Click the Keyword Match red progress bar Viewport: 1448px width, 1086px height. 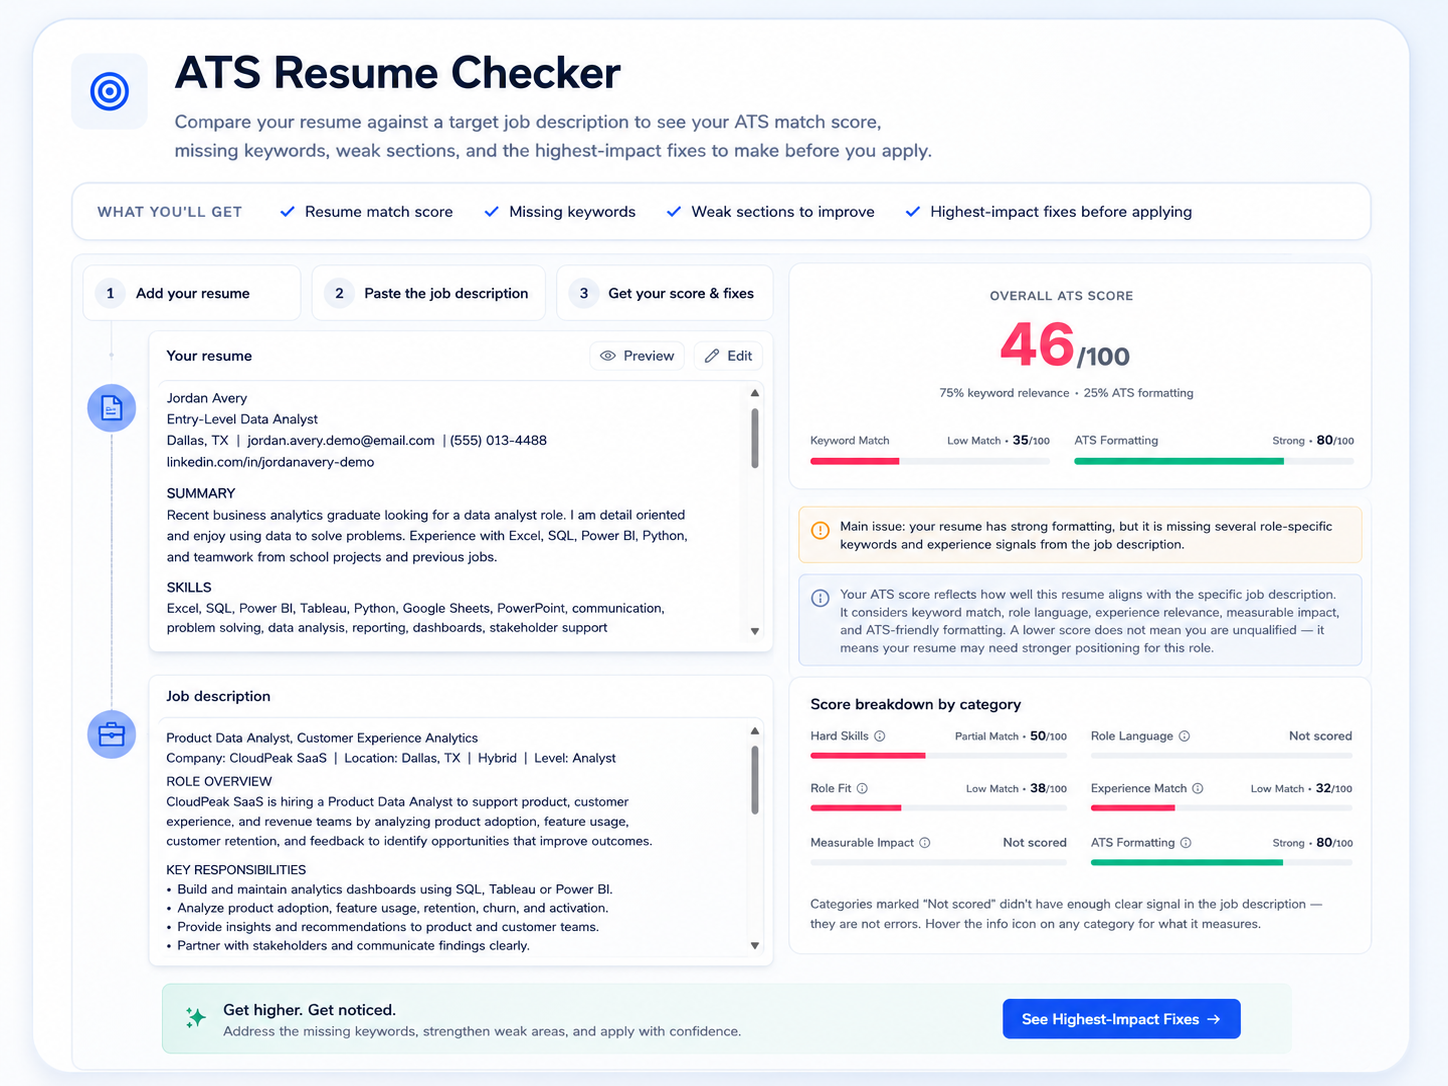pos(854,461)
